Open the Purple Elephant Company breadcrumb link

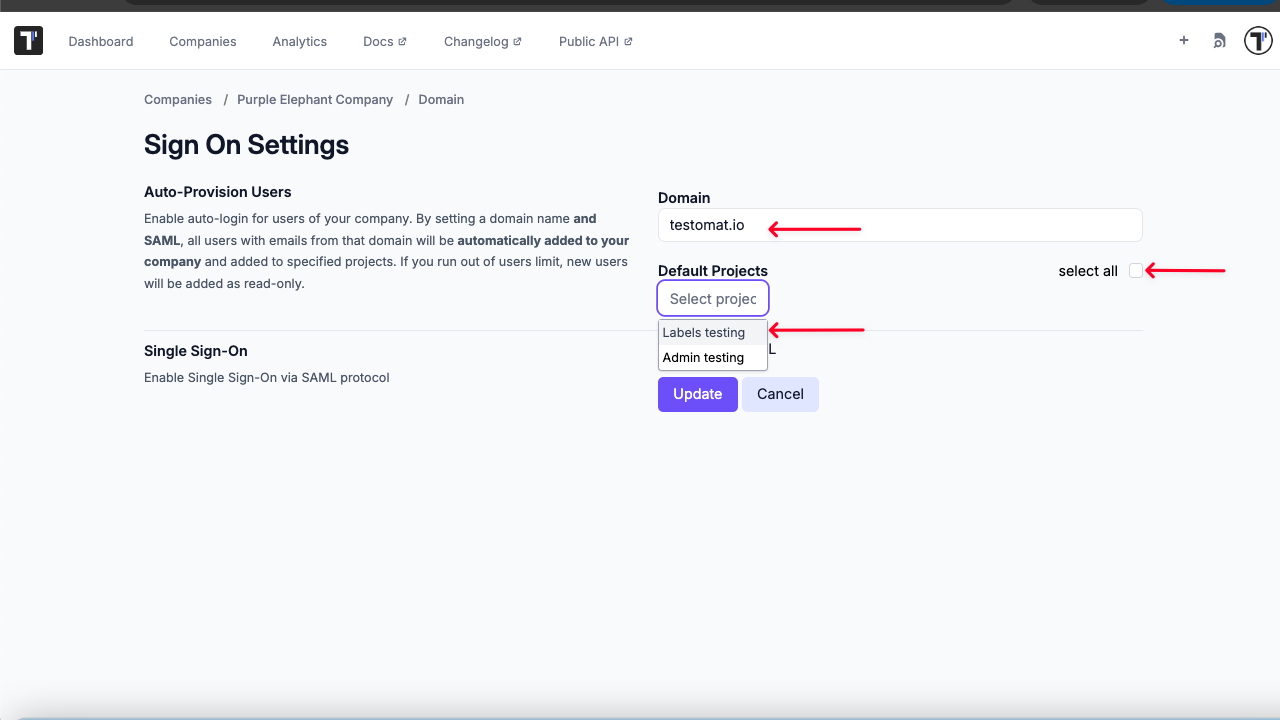(x=315, y=99)
